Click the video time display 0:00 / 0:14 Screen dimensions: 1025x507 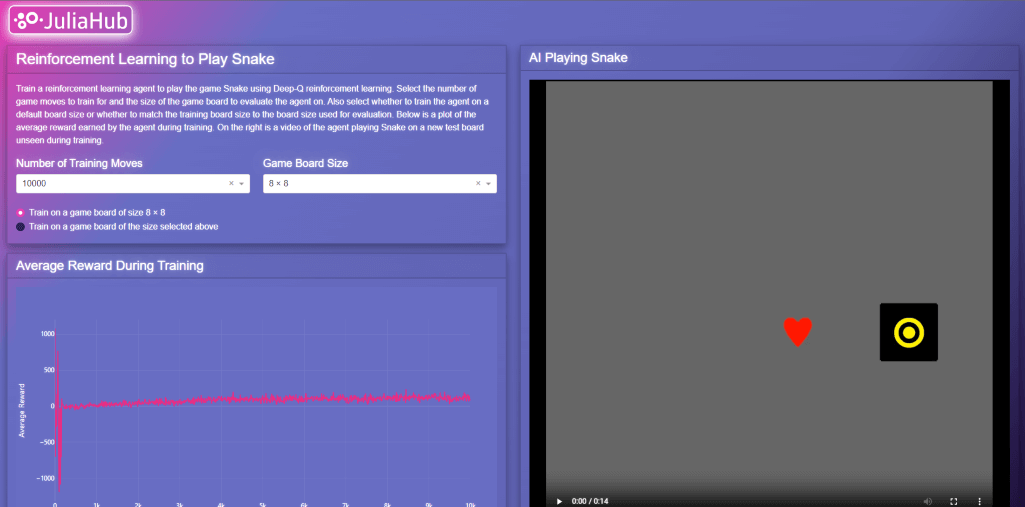591,501
